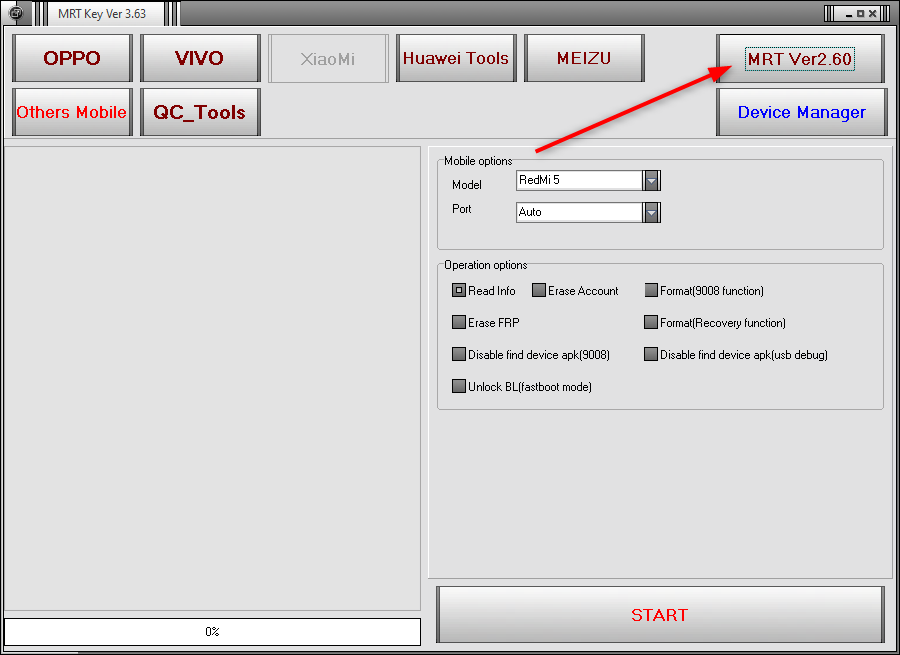This screenshot has width=900, height=655.
Task: Click the Operation options group label
Action: [x=486, y=265]
